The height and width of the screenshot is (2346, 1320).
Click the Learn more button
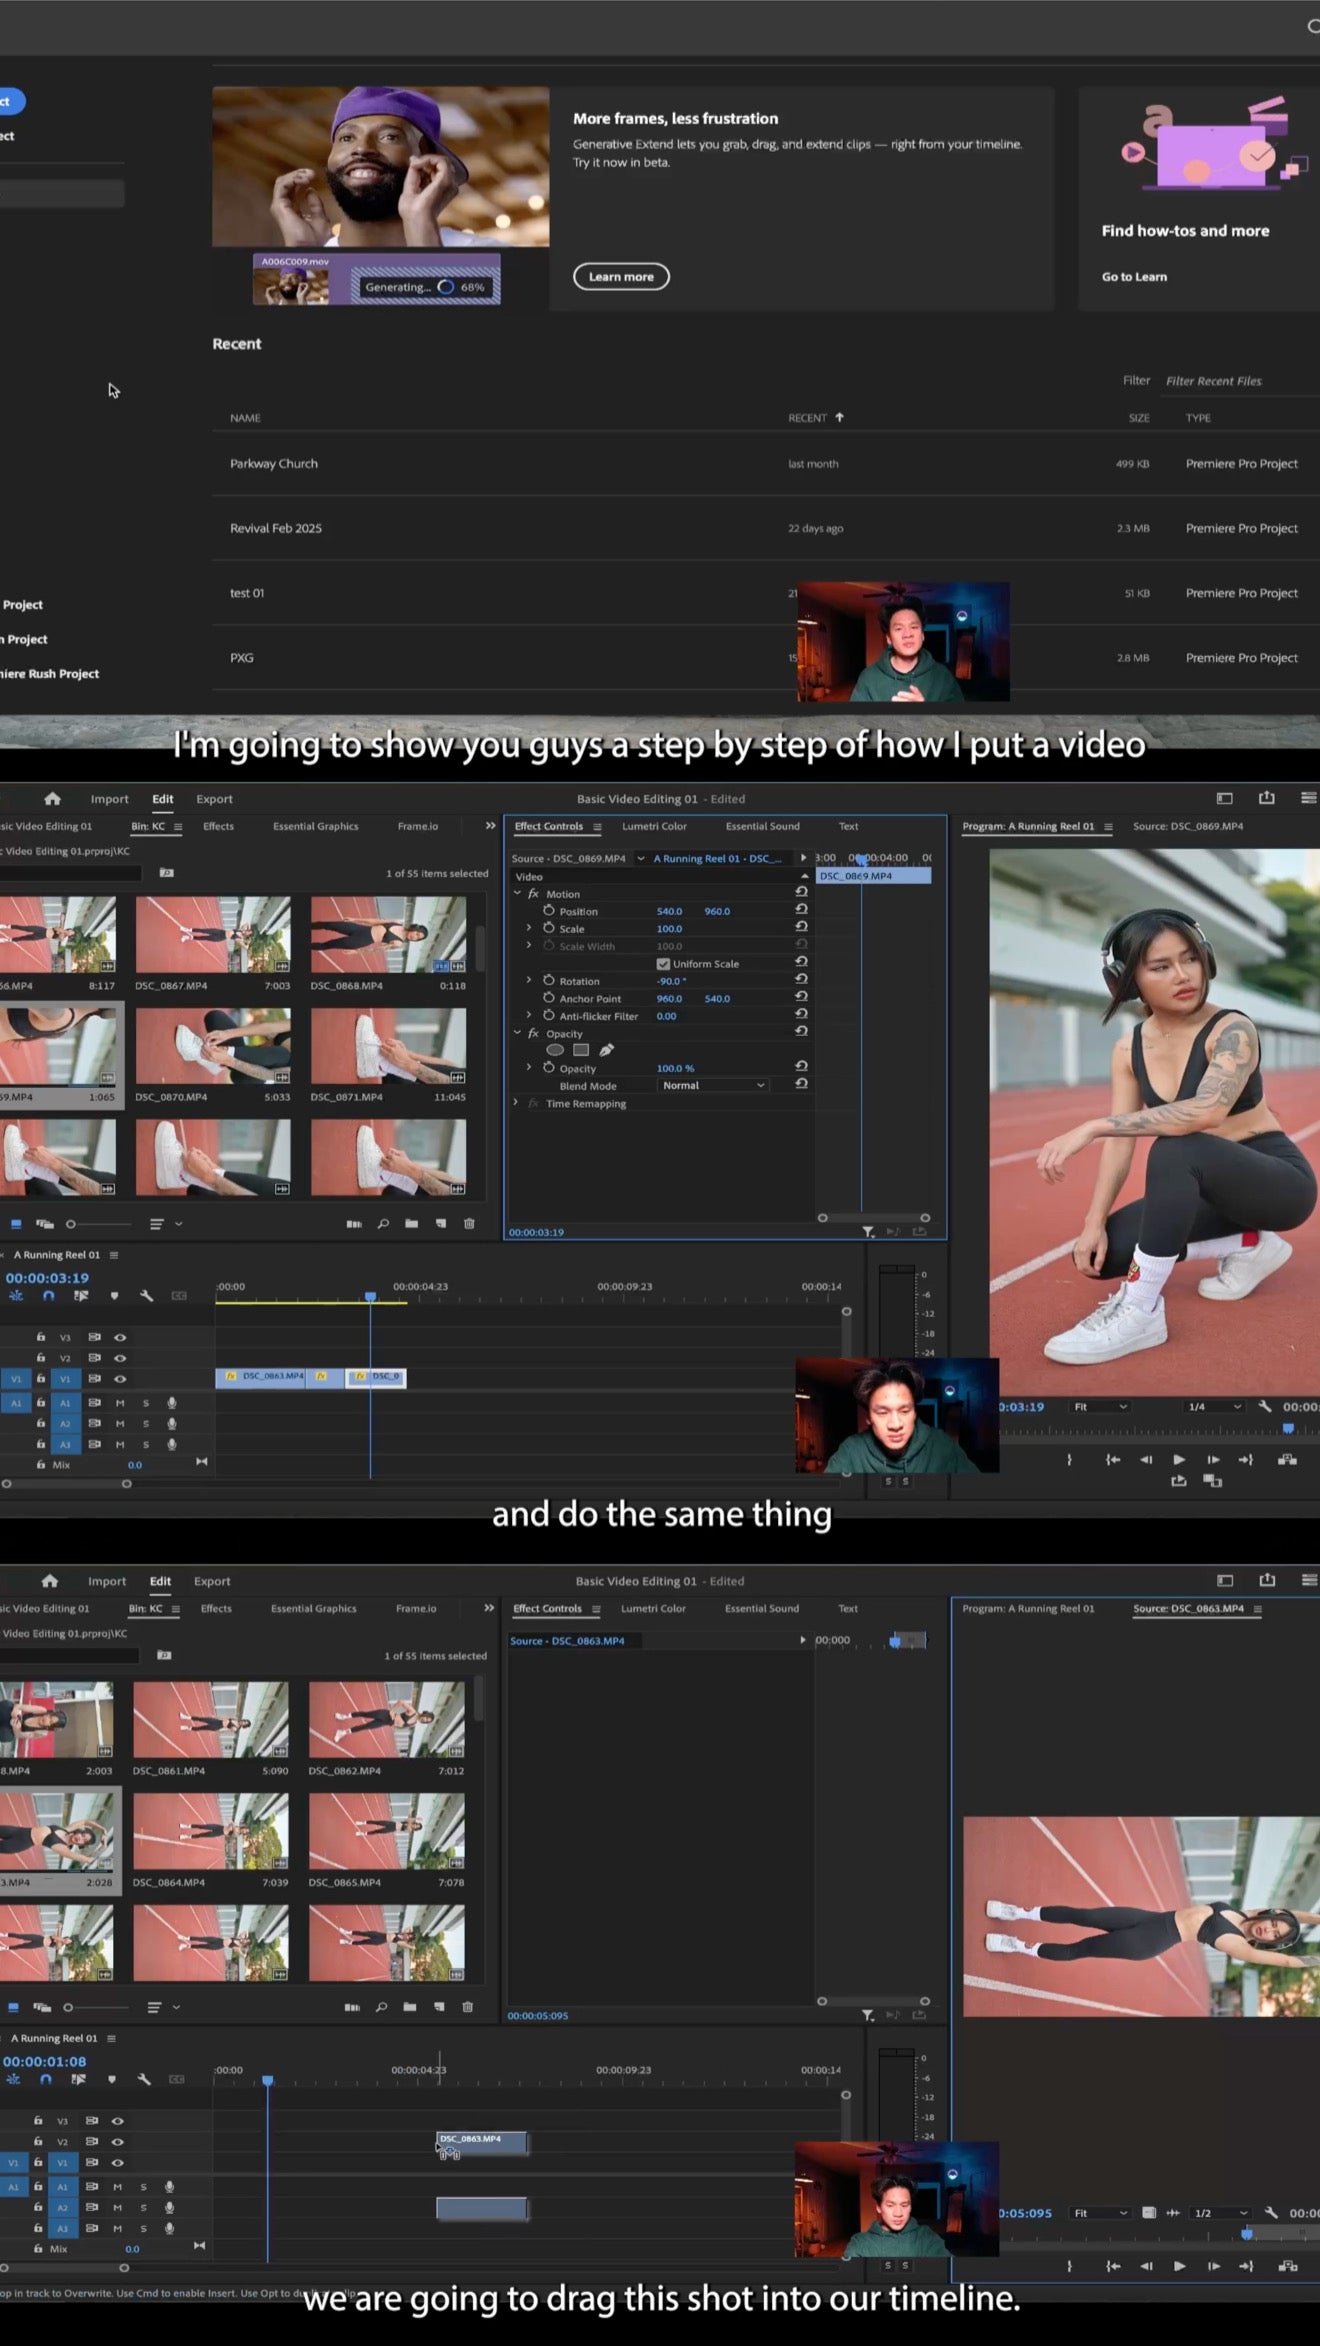point(621,277)
